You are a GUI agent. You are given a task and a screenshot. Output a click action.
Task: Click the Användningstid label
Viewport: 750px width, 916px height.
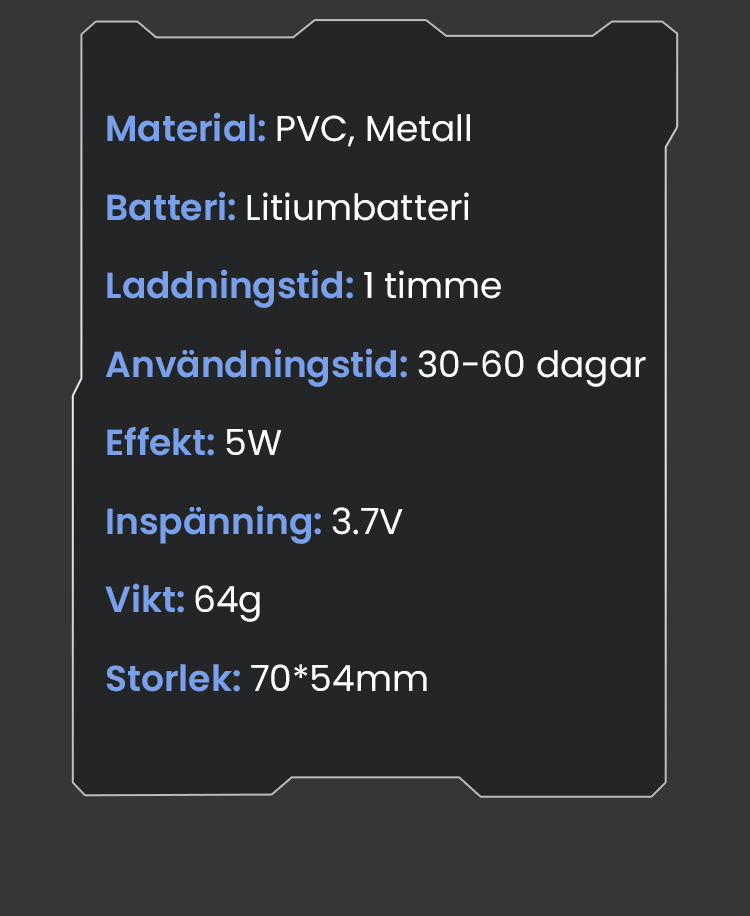[x=256, y=365]
